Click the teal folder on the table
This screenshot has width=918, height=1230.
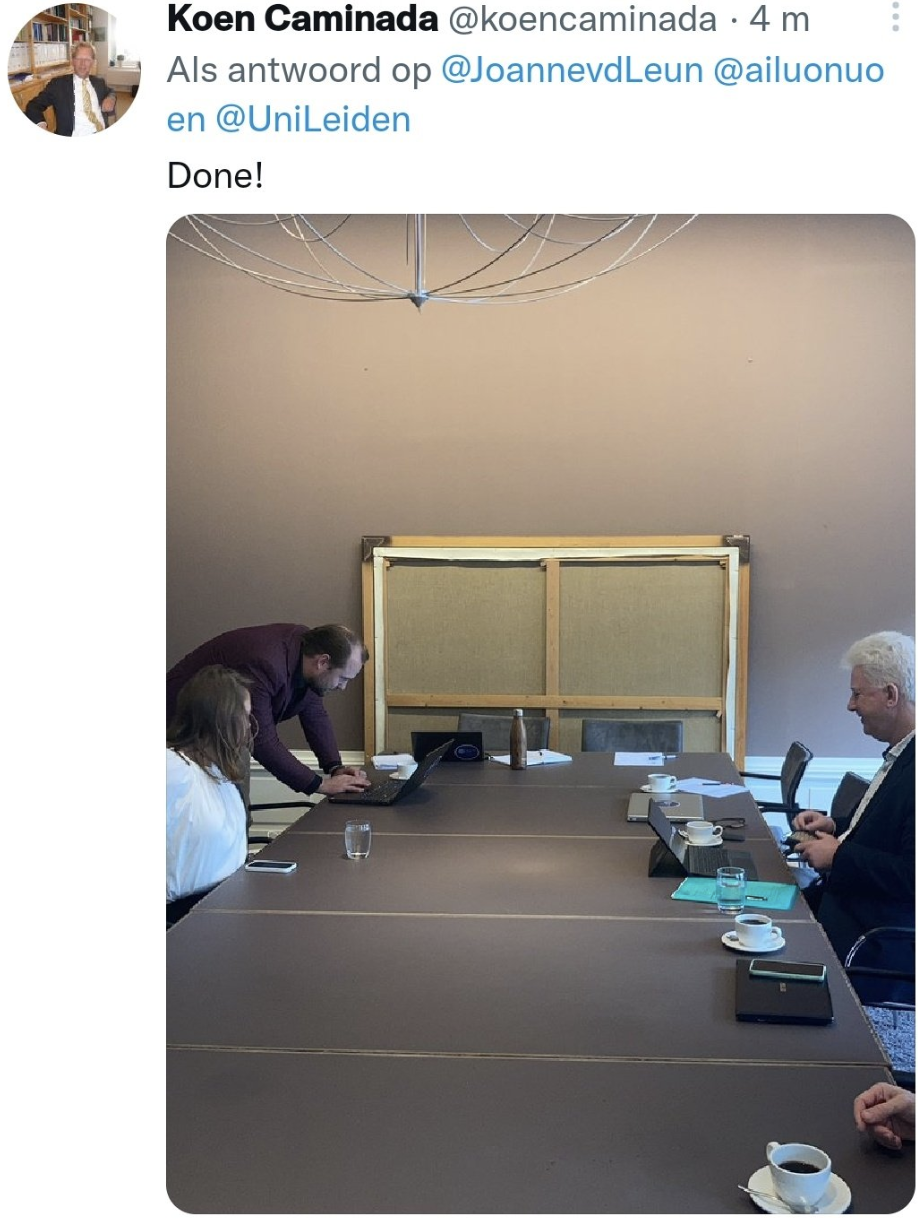[x=734, y=893]
